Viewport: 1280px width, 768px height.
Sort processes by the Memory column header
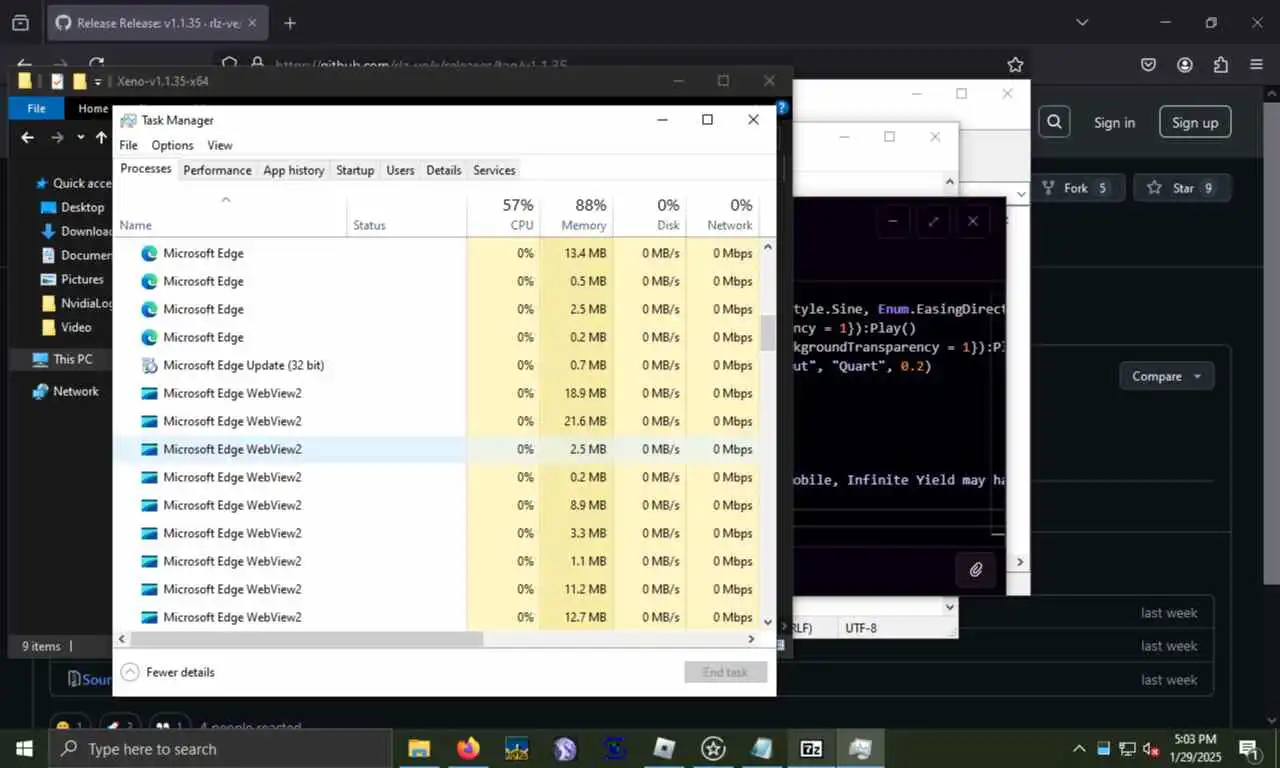[577, 214]
